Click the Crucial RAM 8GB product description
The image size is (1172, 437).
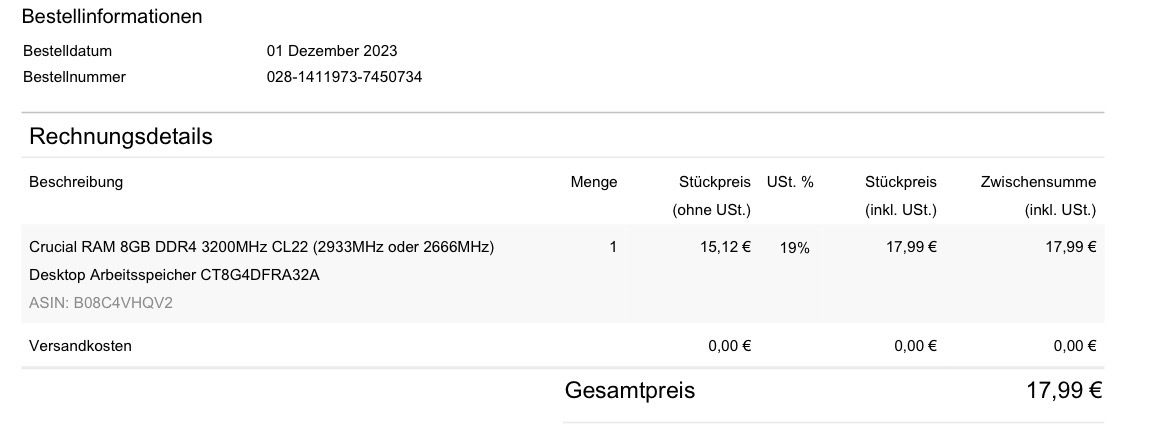262,247
